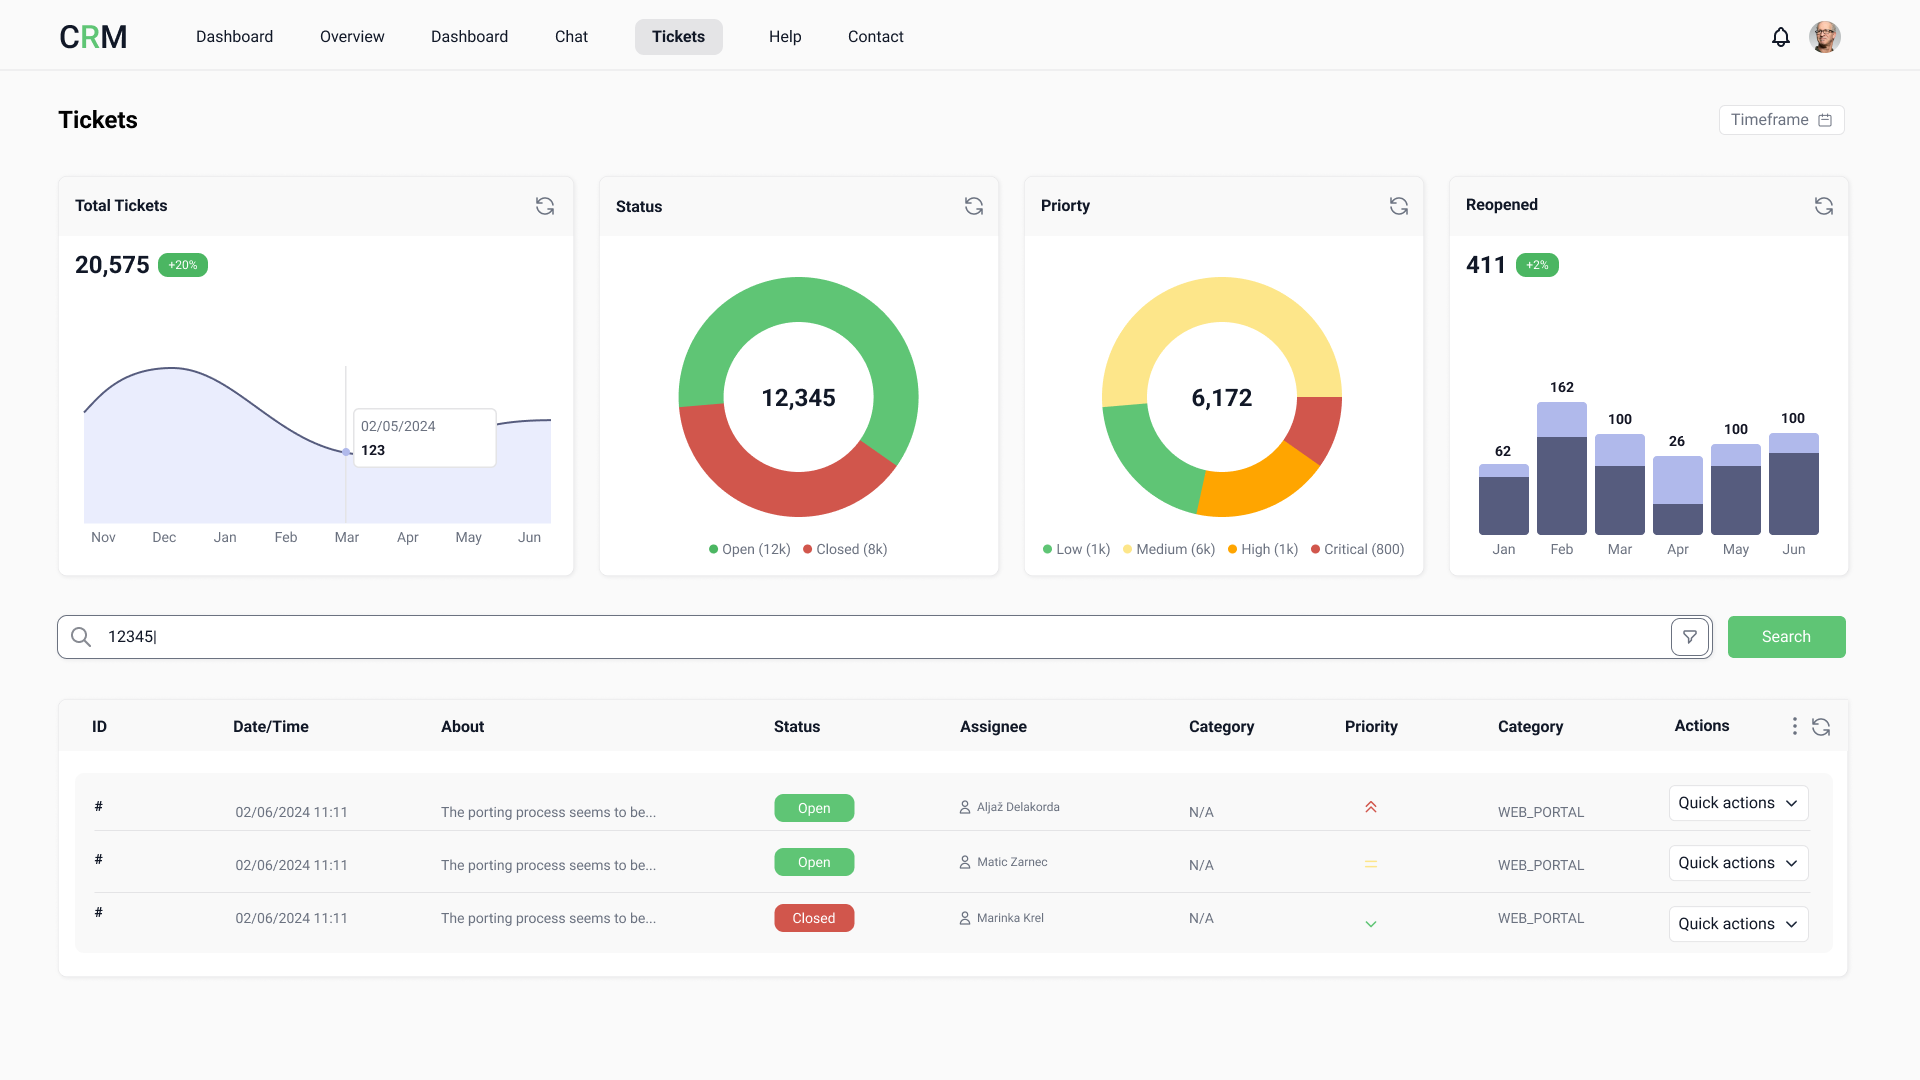Refresh the Status donut chart

[x=974, y=206]
